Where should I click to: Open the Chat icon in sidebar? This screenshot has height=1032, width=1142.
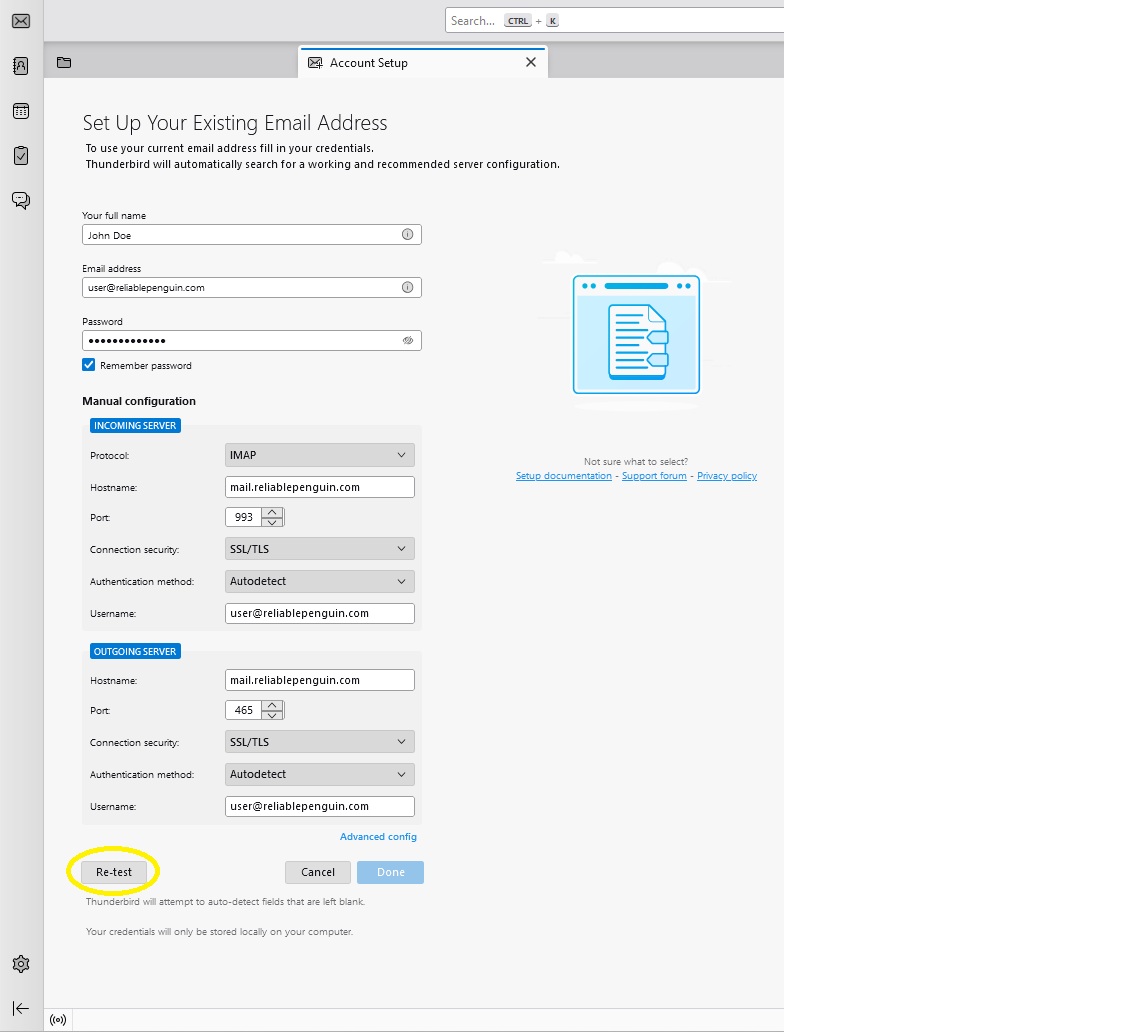tap(20, 200)
